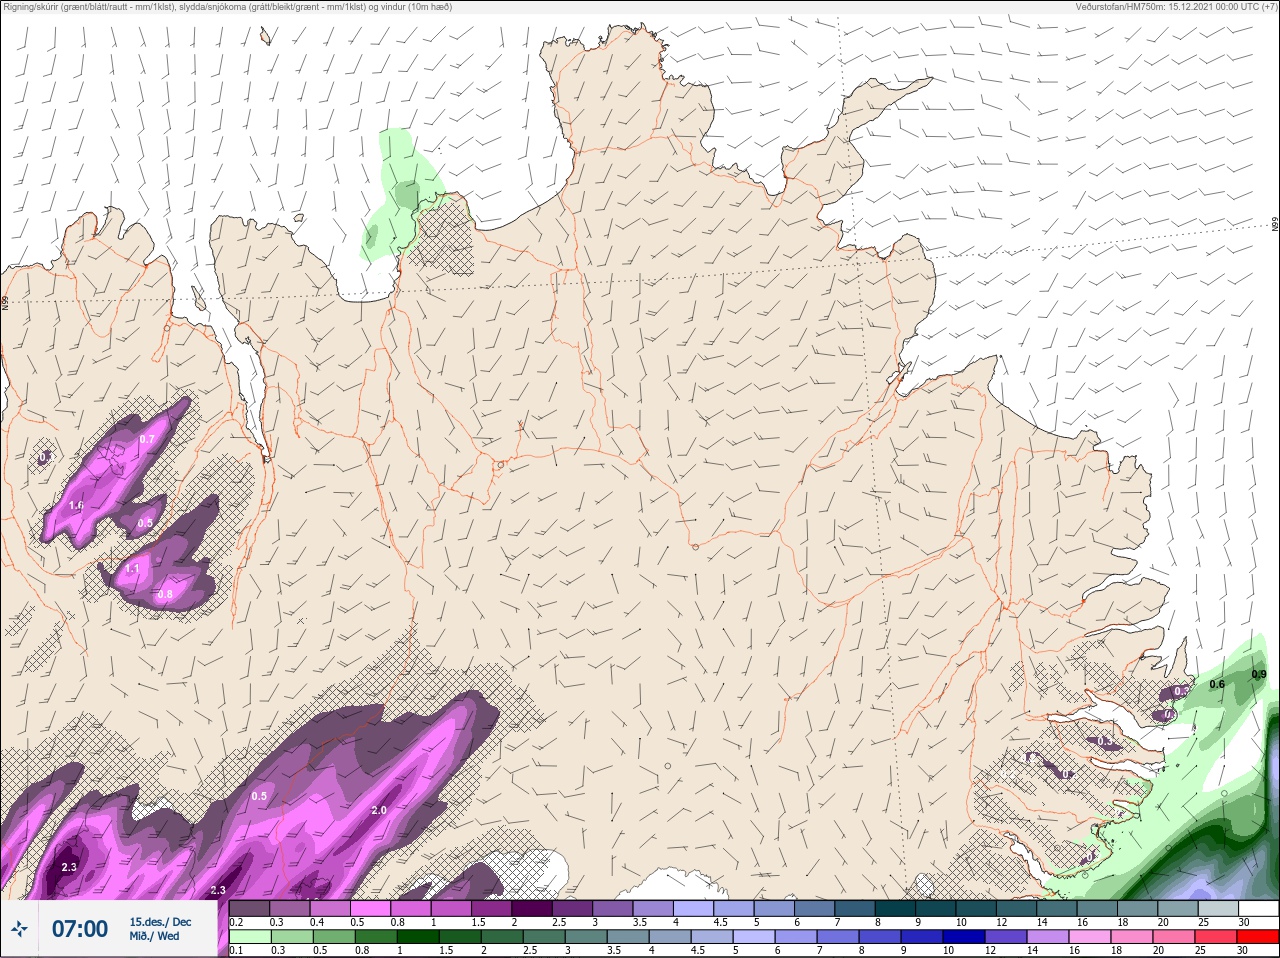
Task: Pick the deep blue swatch labeled 10
Action: pyautogui.click(x=964, y=937)
